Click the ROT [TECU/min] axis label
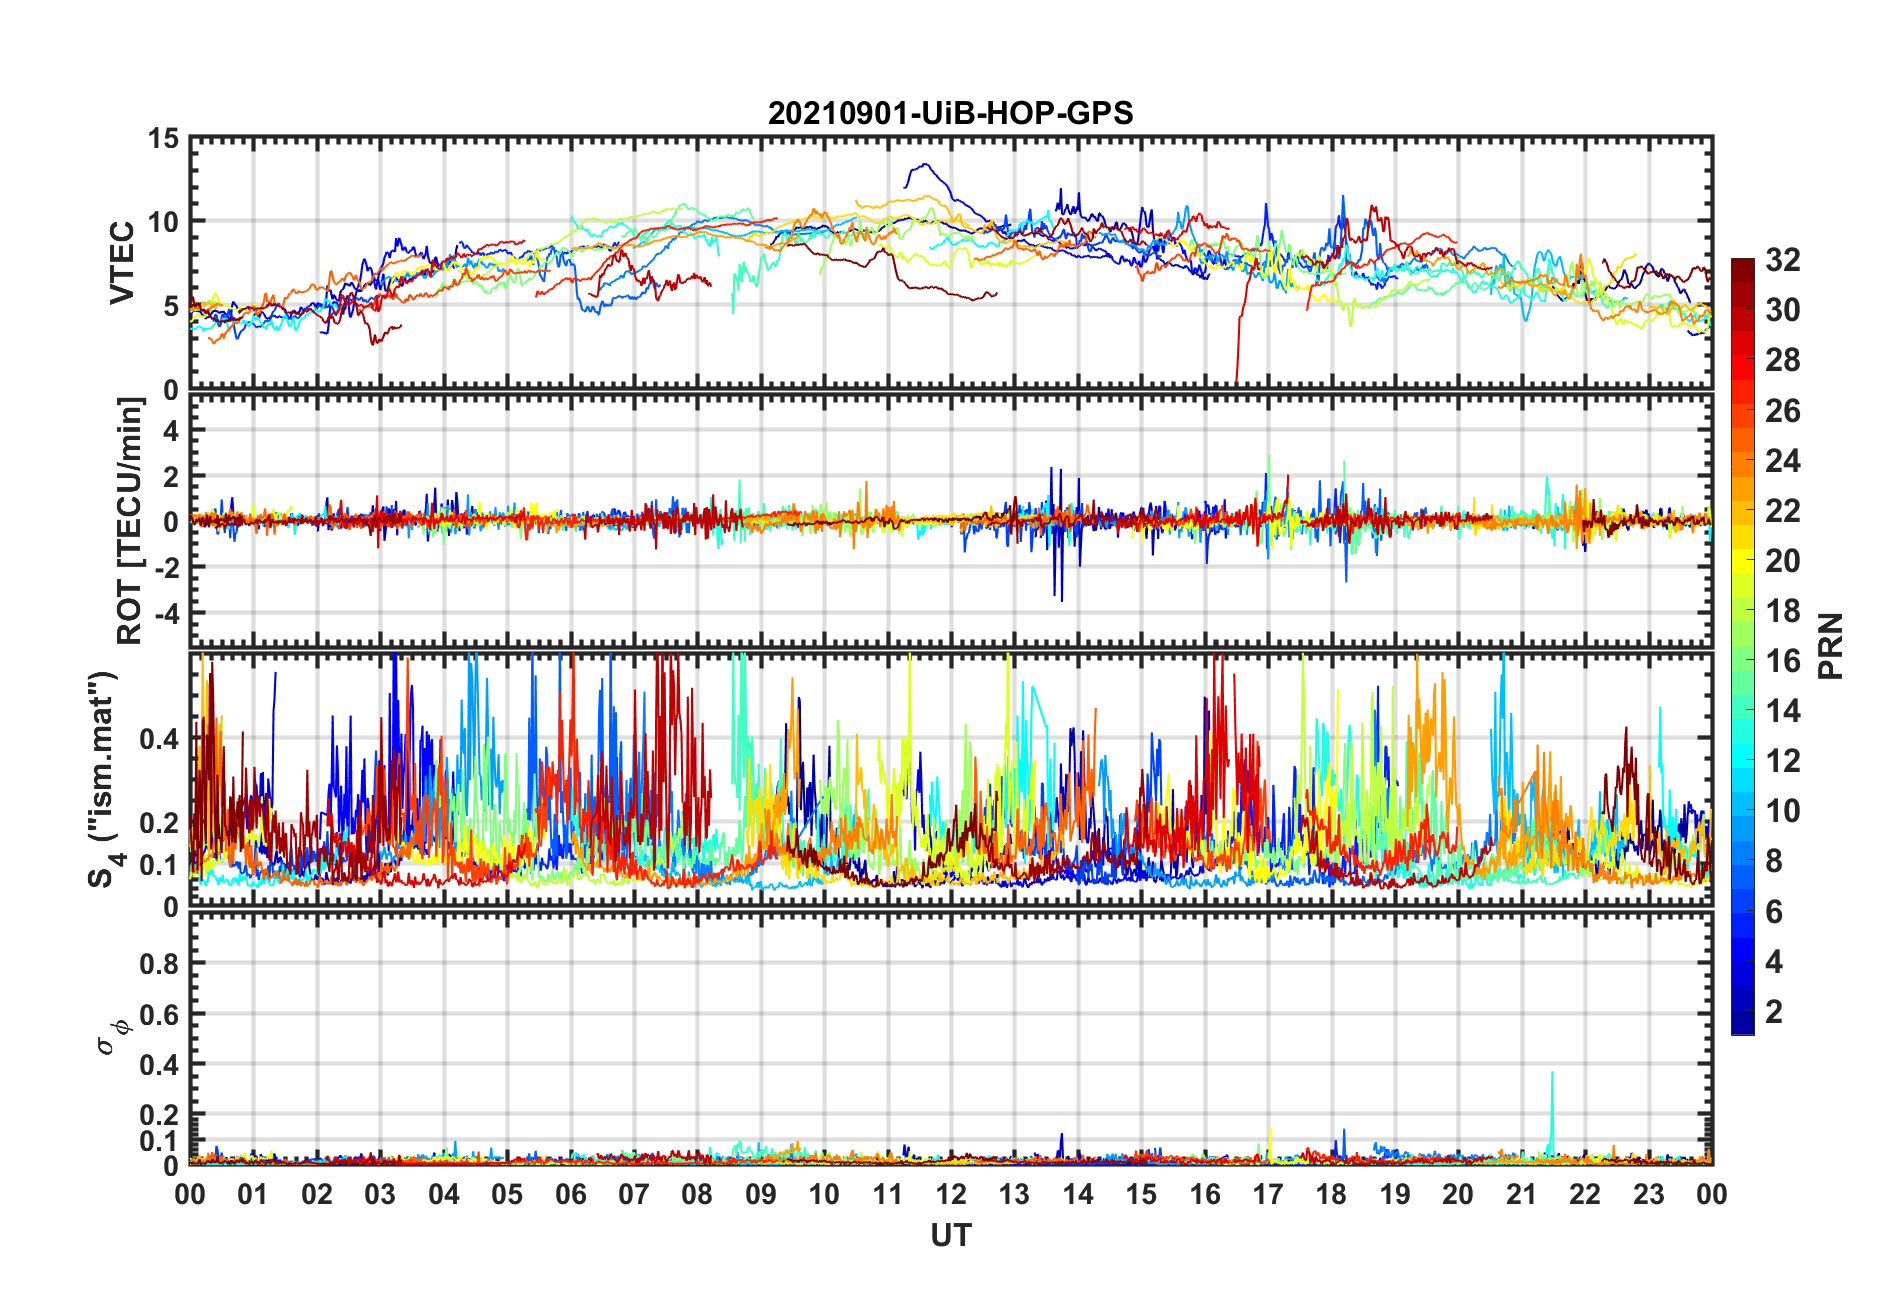The height and width of the screenshot is (1292, 1902). point(130,521)
